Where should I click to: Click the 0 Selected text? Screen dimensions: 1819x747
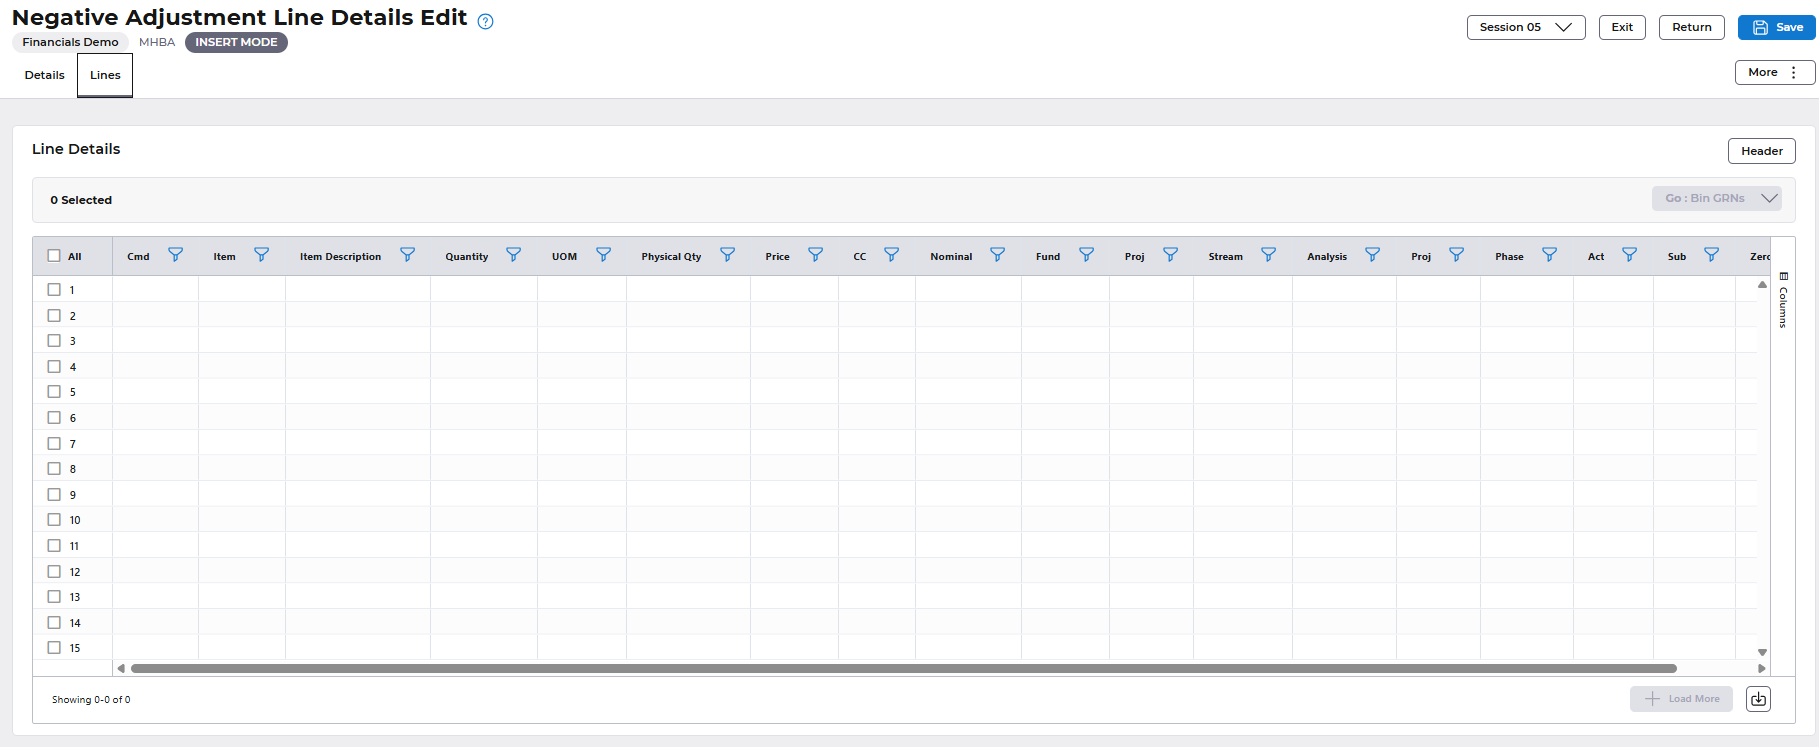coord(81,200)
